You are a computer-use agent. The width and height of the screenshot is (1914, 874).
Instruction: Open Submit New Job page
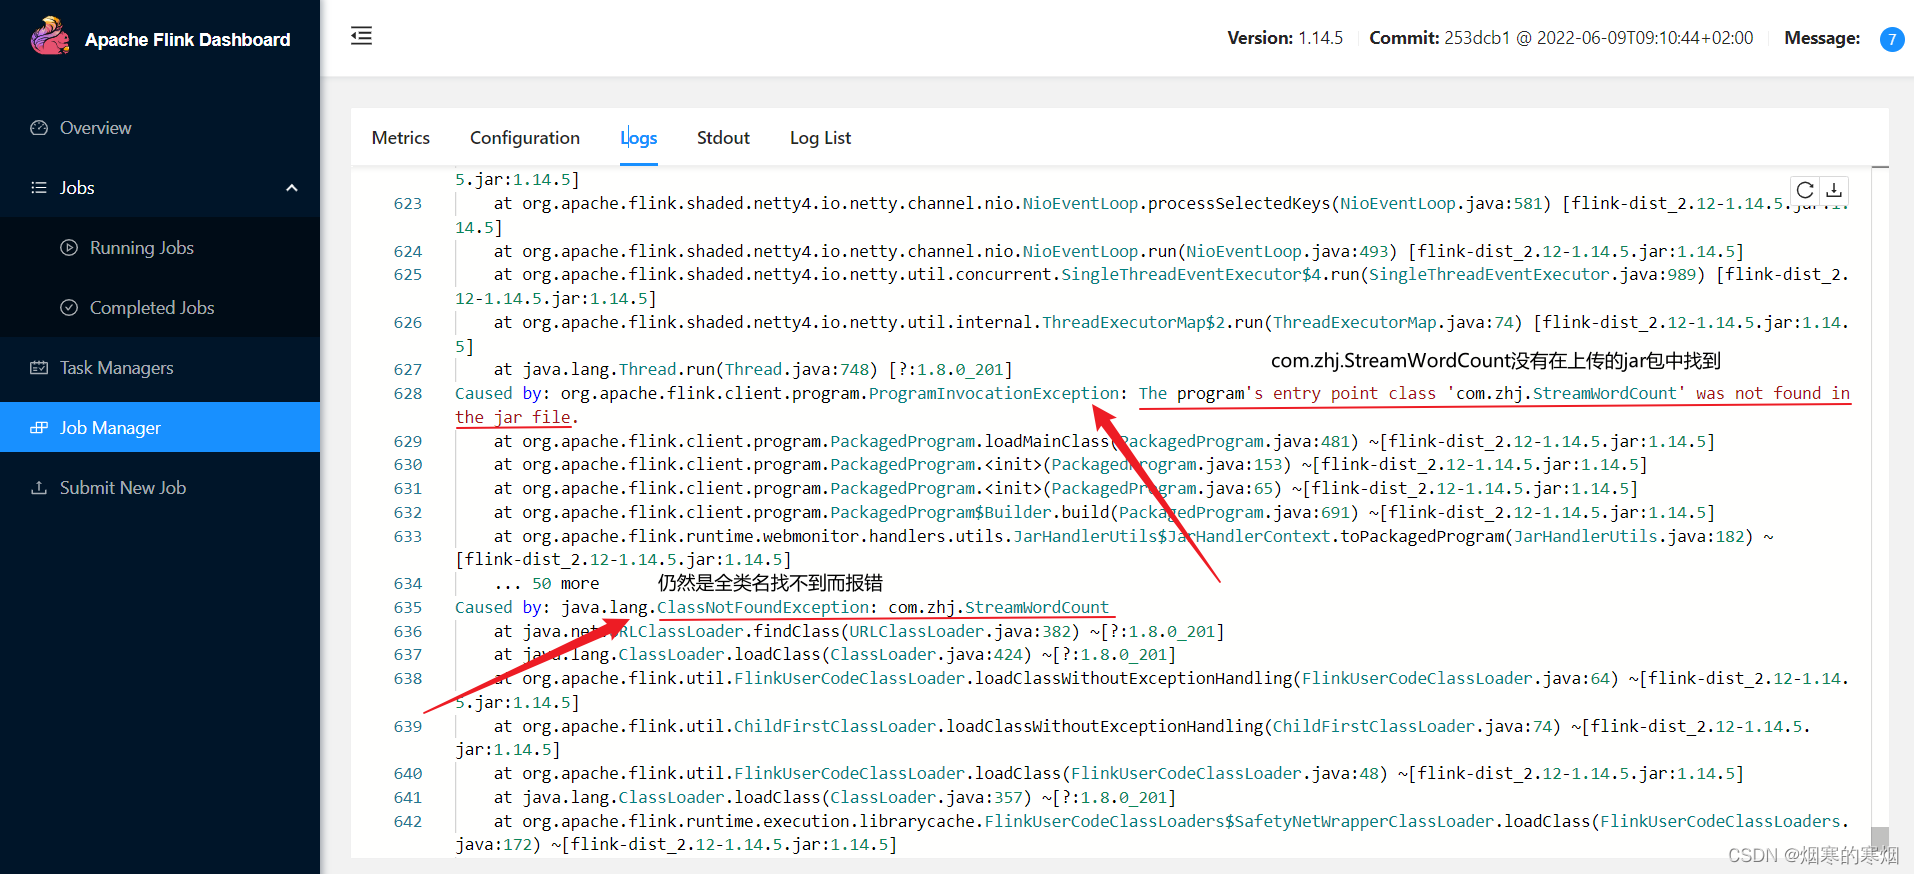pos(160,488)
